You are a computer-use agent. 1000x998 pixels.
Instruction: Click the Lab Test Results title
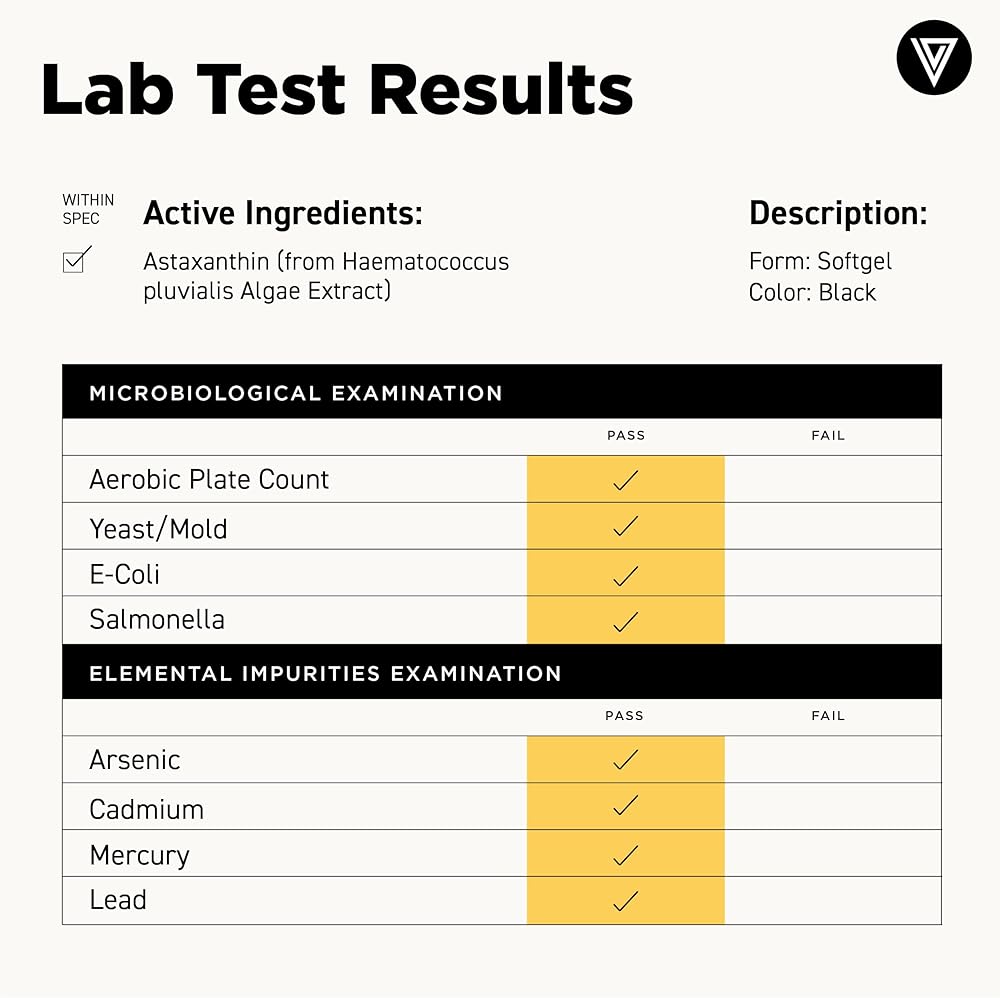(337, 88)
